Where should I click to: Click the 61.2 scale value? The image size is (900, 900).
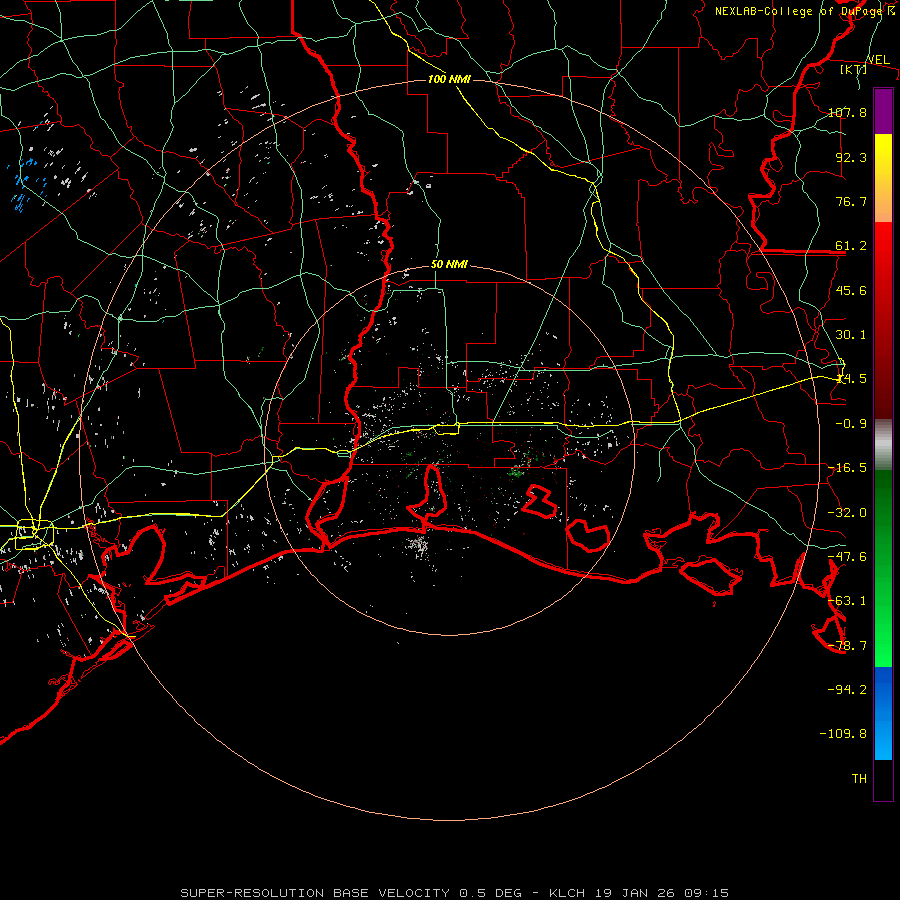coord(851,246)
